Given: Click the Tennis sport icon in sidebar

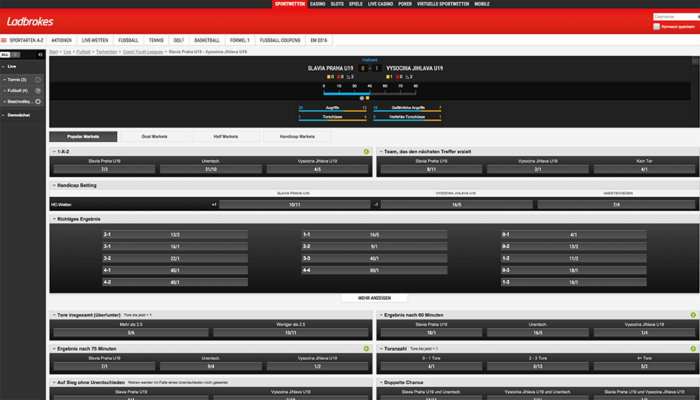Looking at the screenshot, I should click(x=38, y=79).
